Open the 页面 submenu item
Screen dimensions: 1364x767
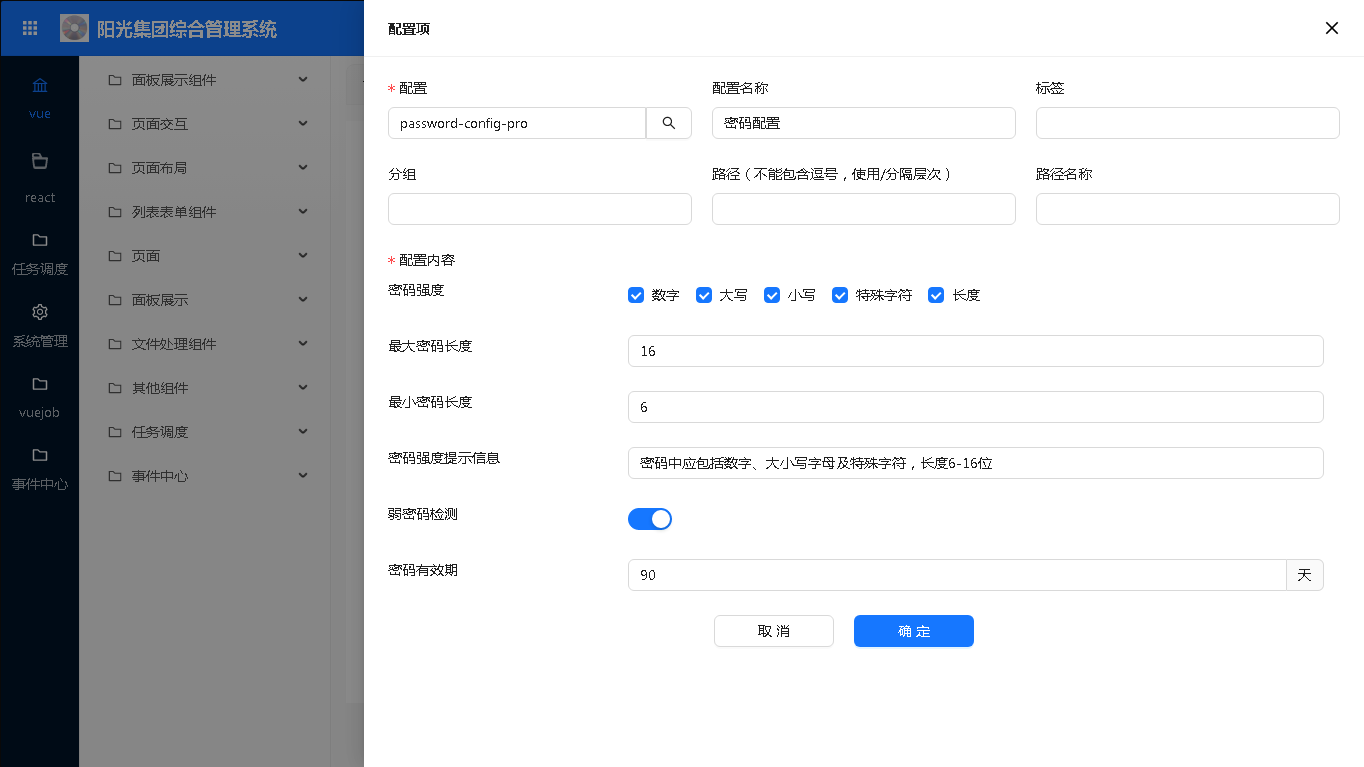205,256
